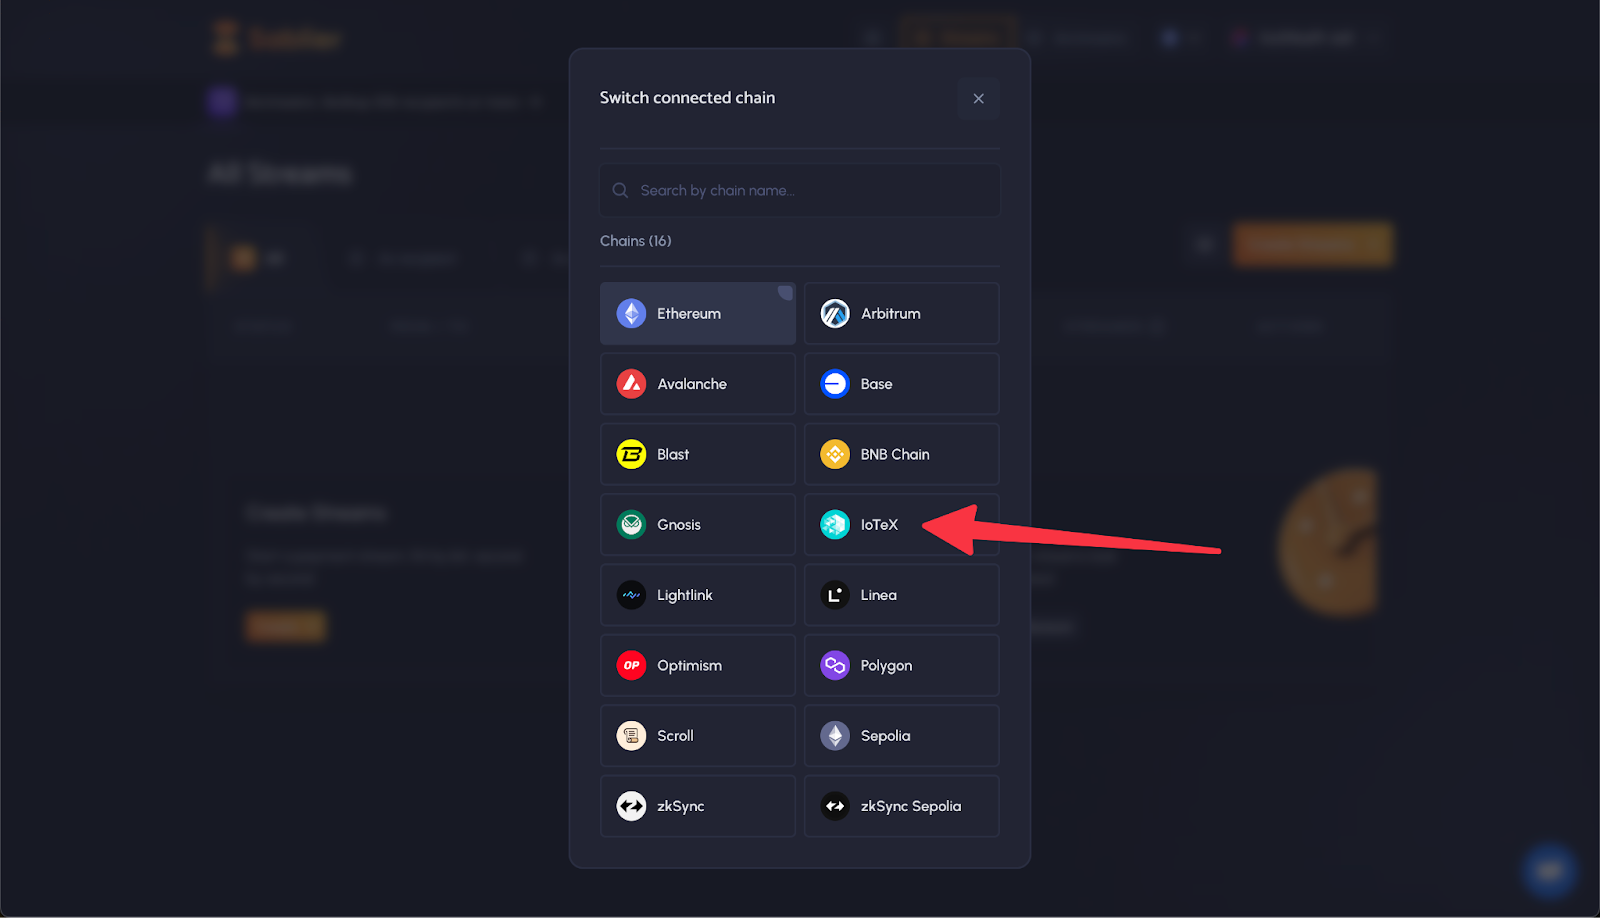This screenshot has width=1600, height=918.
Task: Select the Linea label text
Action: [879, 595]
